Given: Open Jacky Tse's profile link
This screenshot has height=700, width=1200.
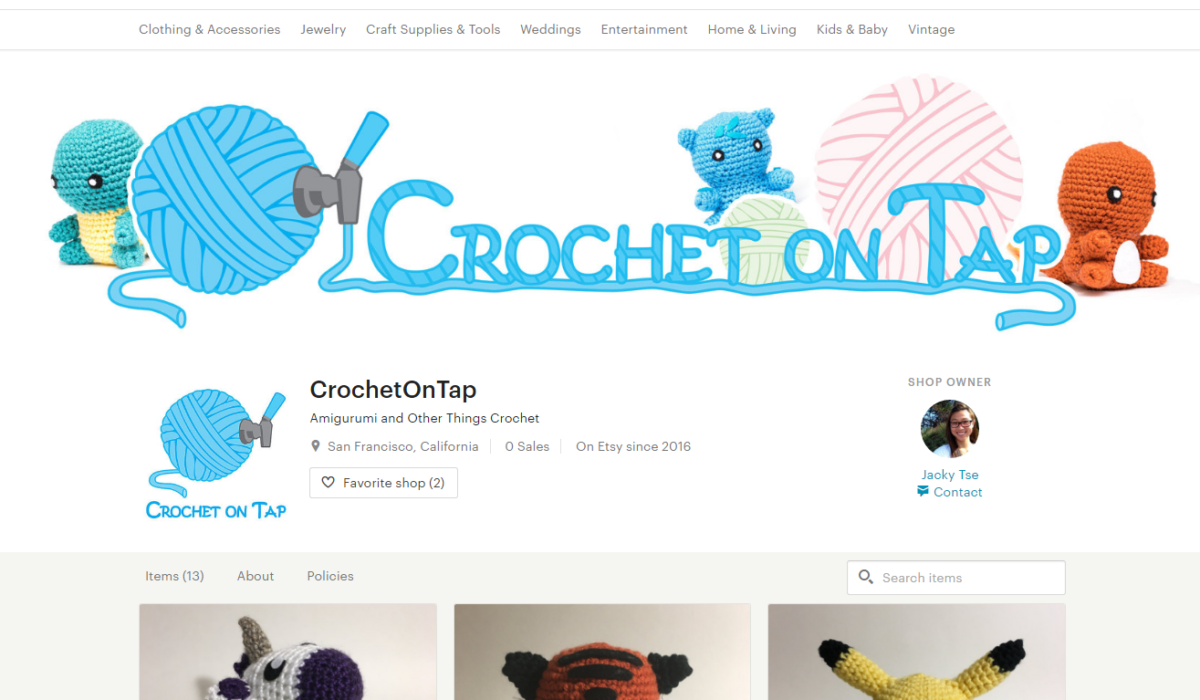Looking at the screenshot, I should click(950, 475).
